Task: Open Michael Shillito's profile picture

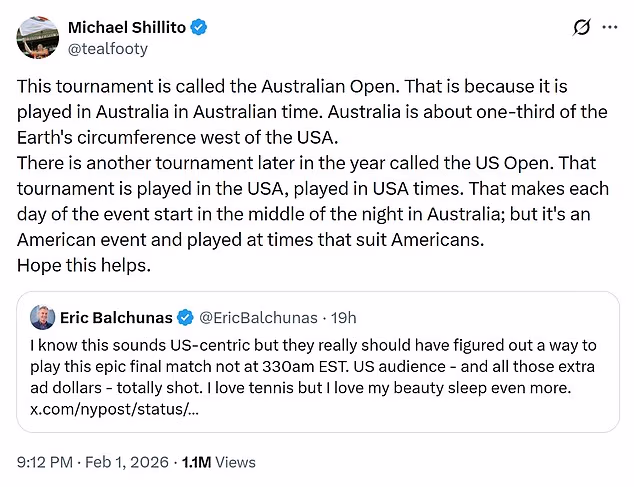Action: click(37, 37)
